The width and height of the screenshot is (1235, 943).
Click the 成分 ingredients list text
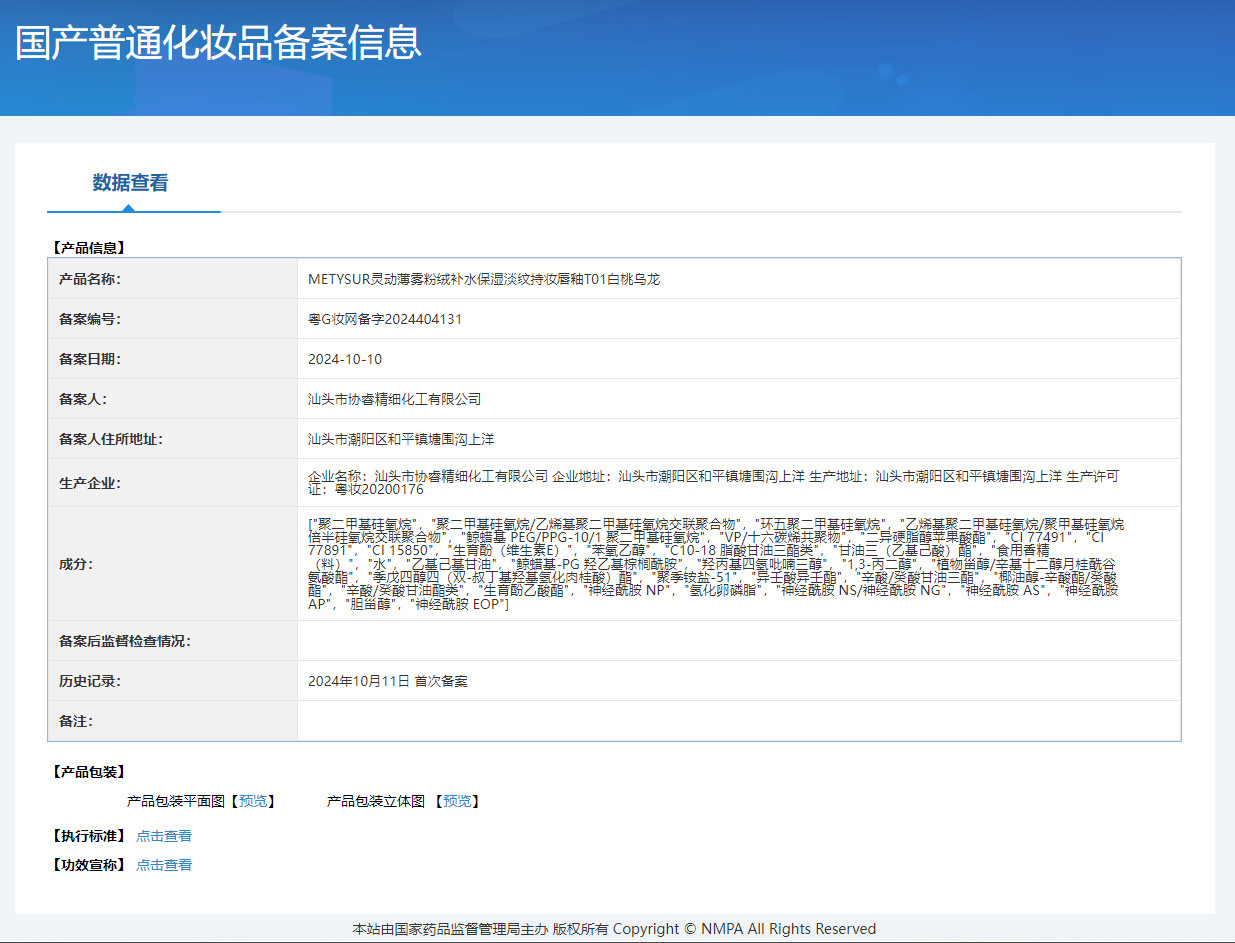point(716,564)
